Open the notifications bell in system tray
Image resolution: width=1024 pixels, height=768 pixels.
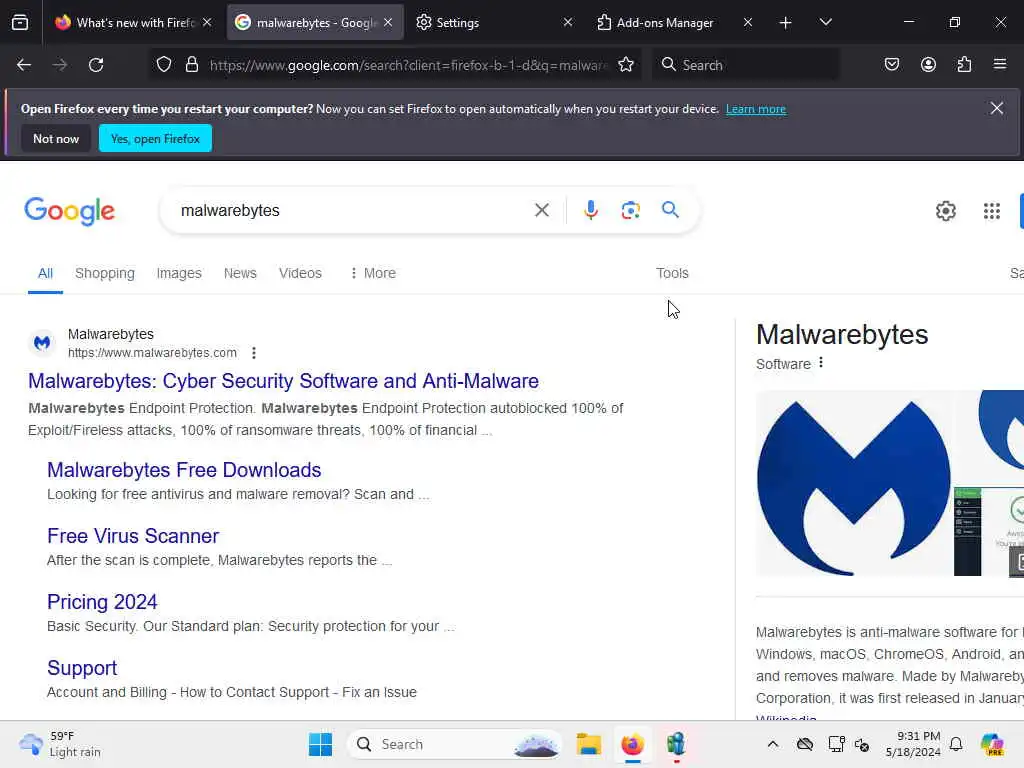coord(955,744)
